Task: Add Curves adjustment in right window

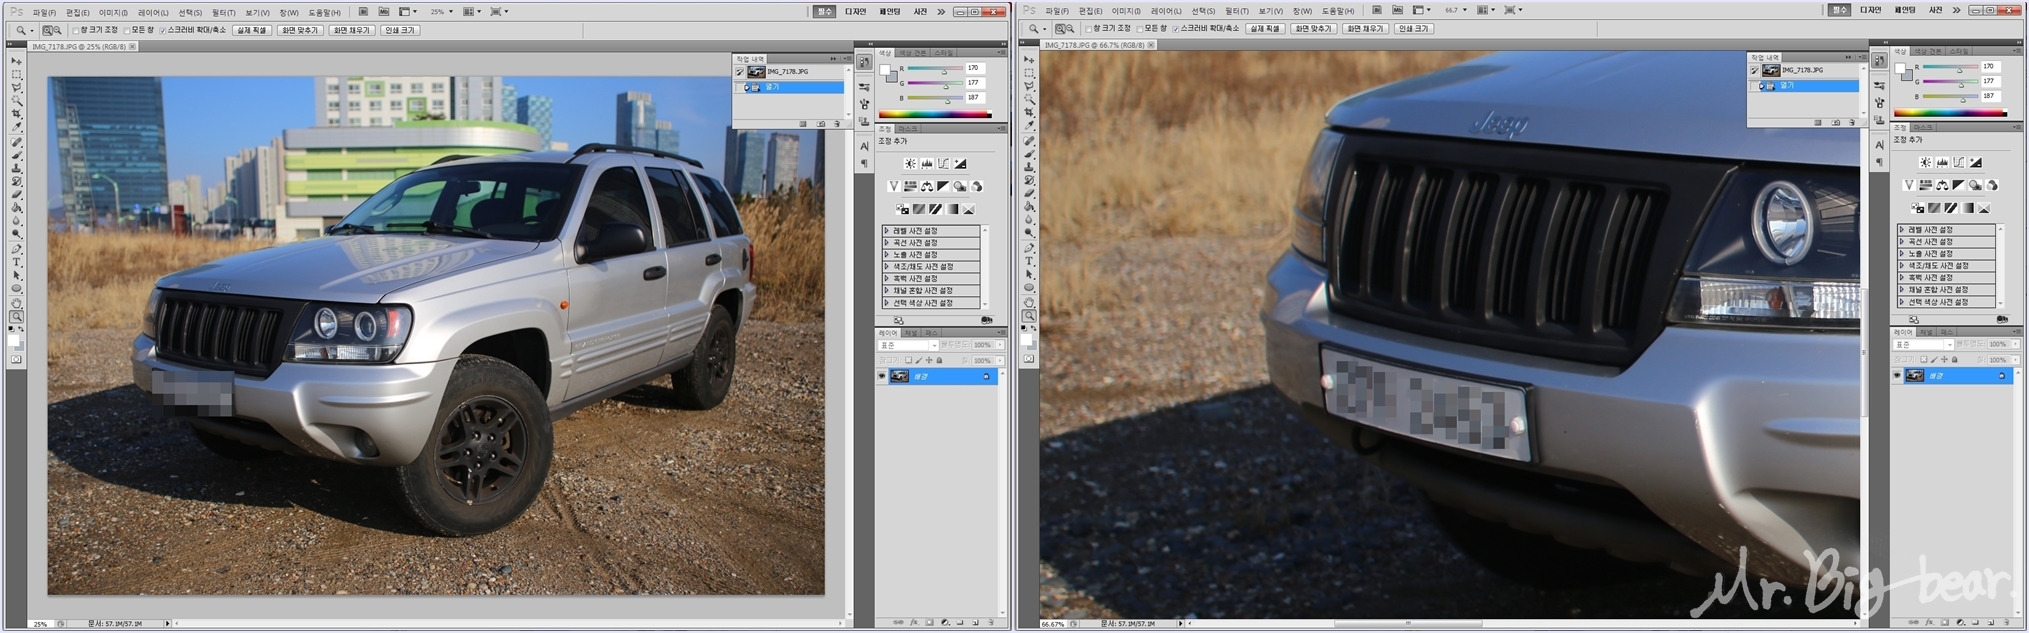Action: click(1958, 162)
